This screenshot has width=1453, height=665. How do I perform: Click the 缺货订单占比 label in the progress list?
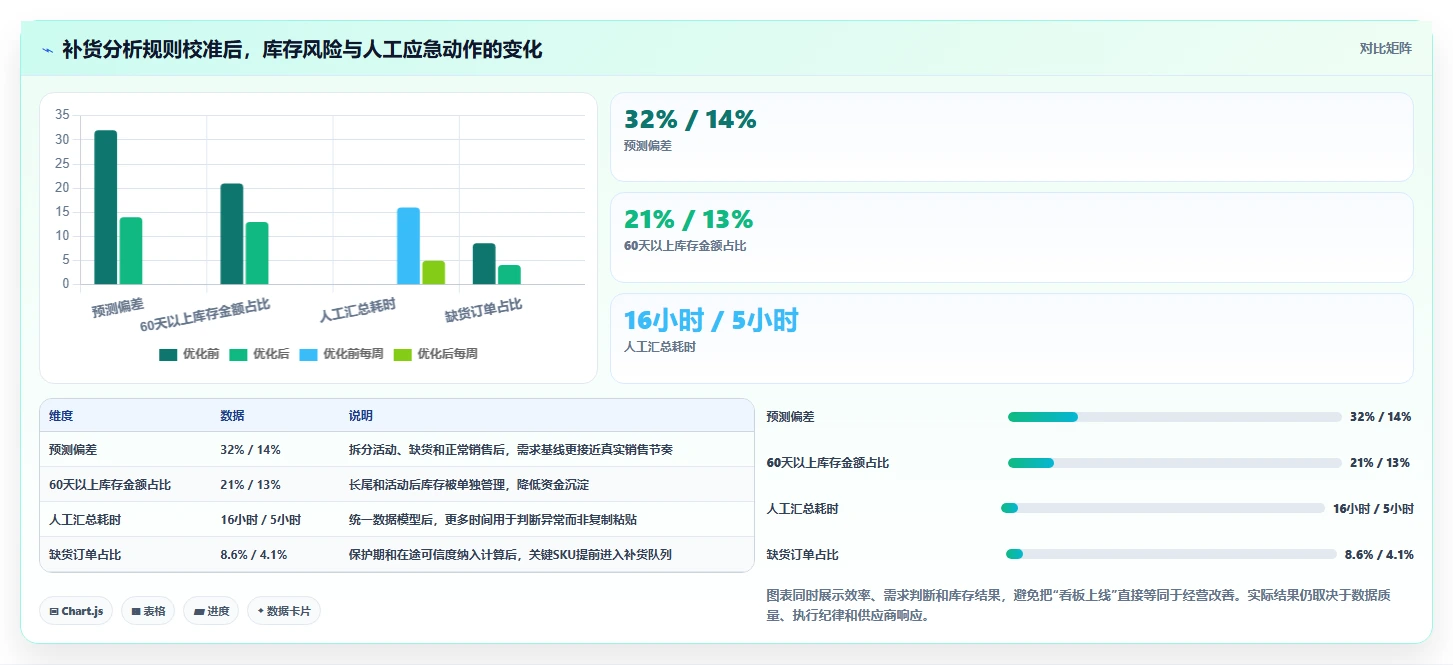(x=802, y=554)
